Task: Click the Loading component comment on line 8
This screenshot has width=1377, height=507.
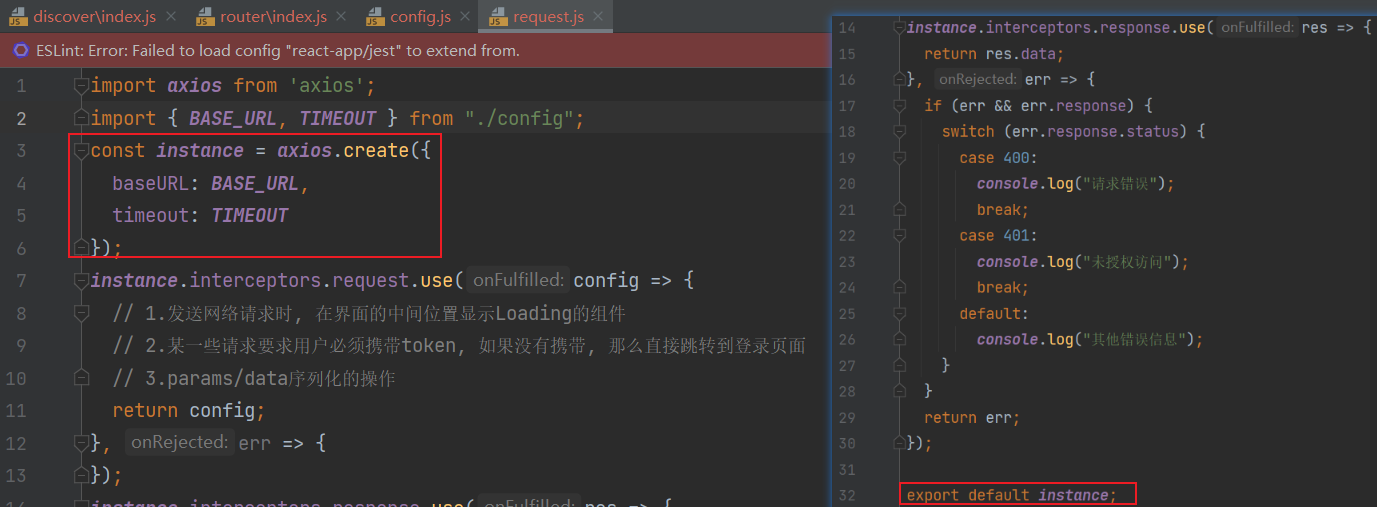Action: pyautogui.click(x=369, y=314)
